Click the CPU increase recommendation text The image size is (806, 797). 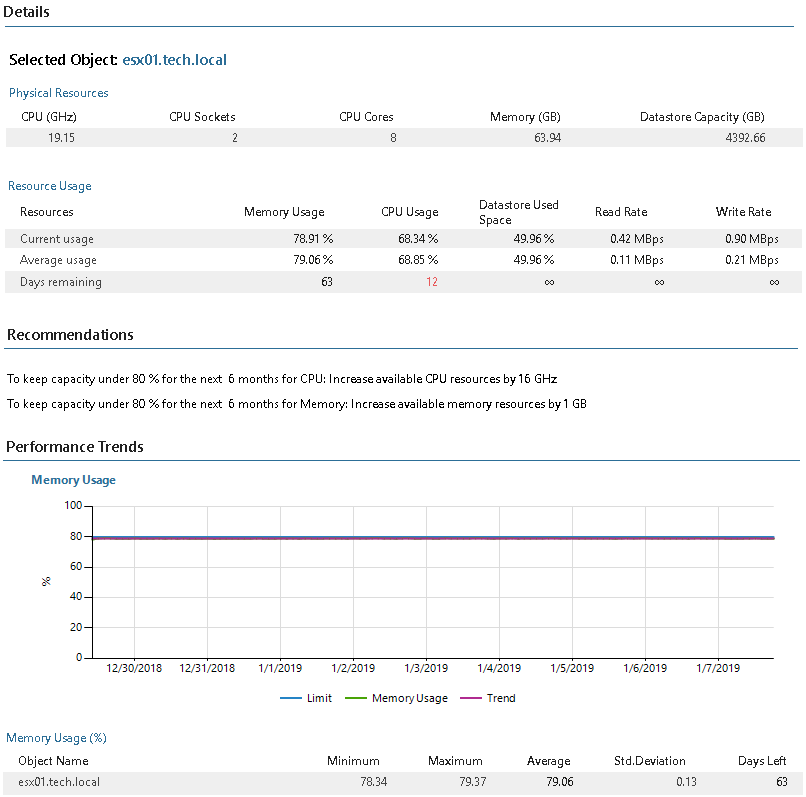282,379
